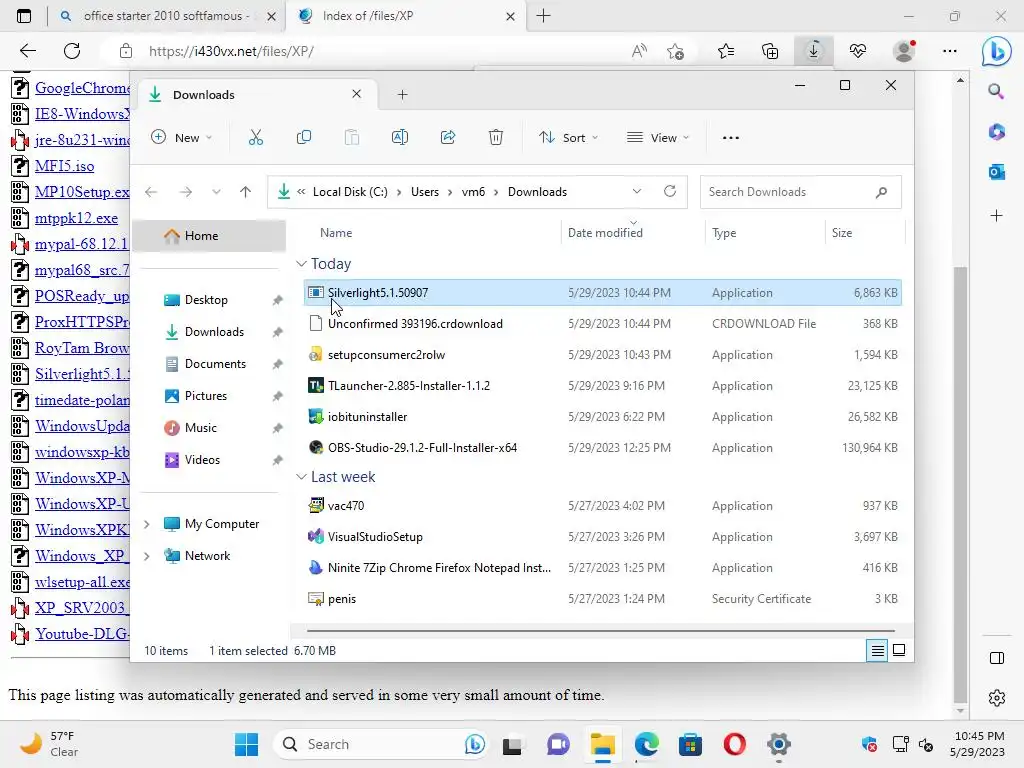Image resolution: width=1024 pixels, height=768 pixels.
Task: Open Microsoft Store on the taskbar
Action: click(x=690, y=744)
